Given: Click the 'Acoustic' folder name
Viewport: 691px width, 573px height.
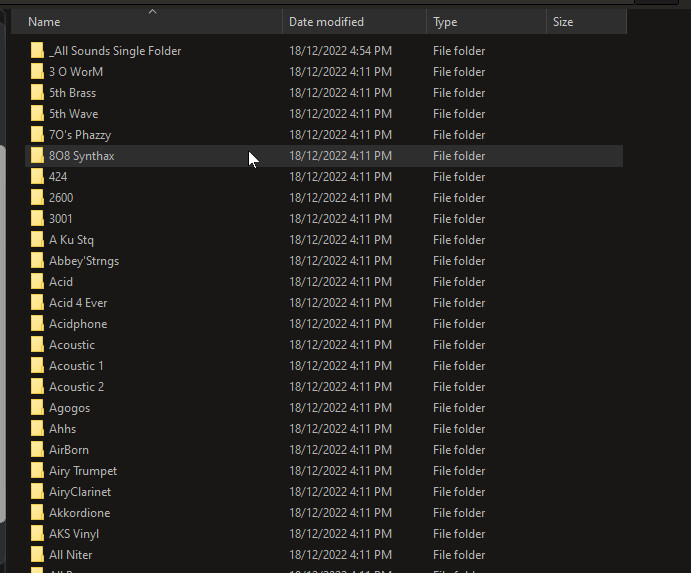Looking at the screenshot, I should tap(72, 345).
